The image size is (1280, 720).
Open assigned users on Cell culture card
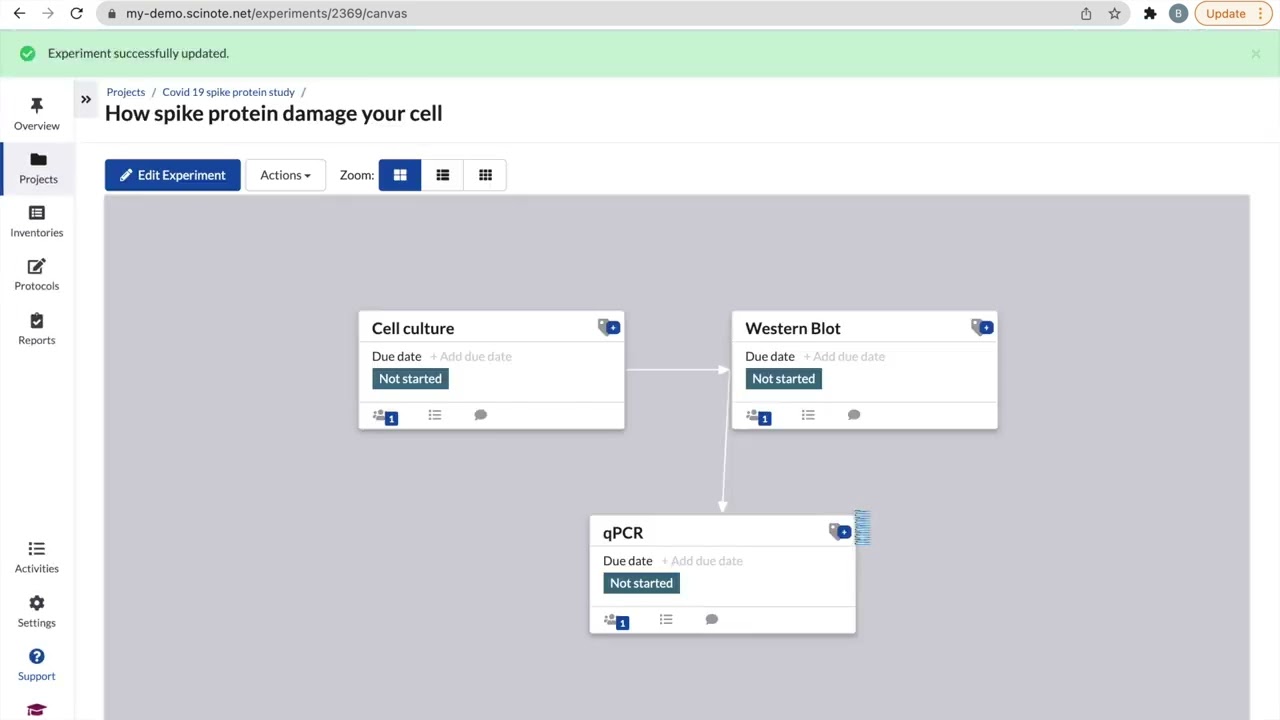pyautogui.click(x=385, y=416)
